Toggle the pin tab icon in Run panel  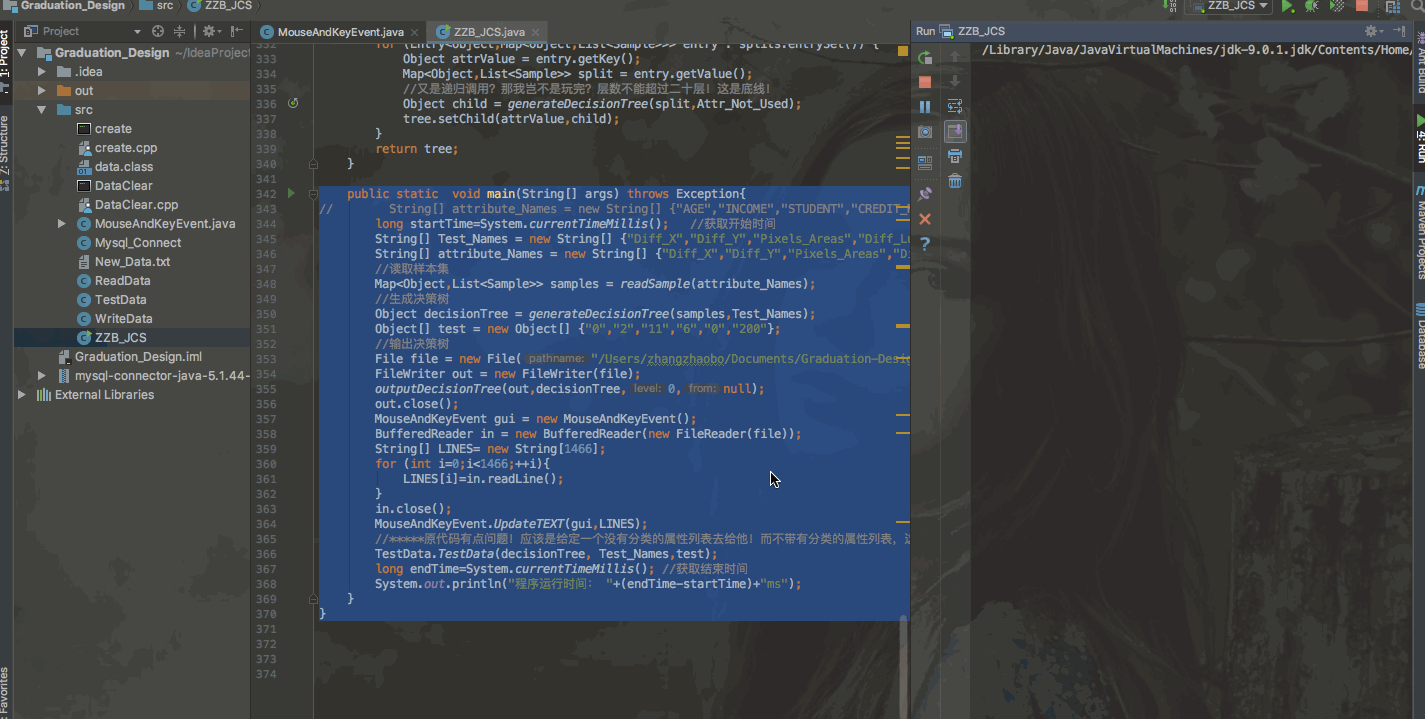pyautogui.click(x=925, y=193)
